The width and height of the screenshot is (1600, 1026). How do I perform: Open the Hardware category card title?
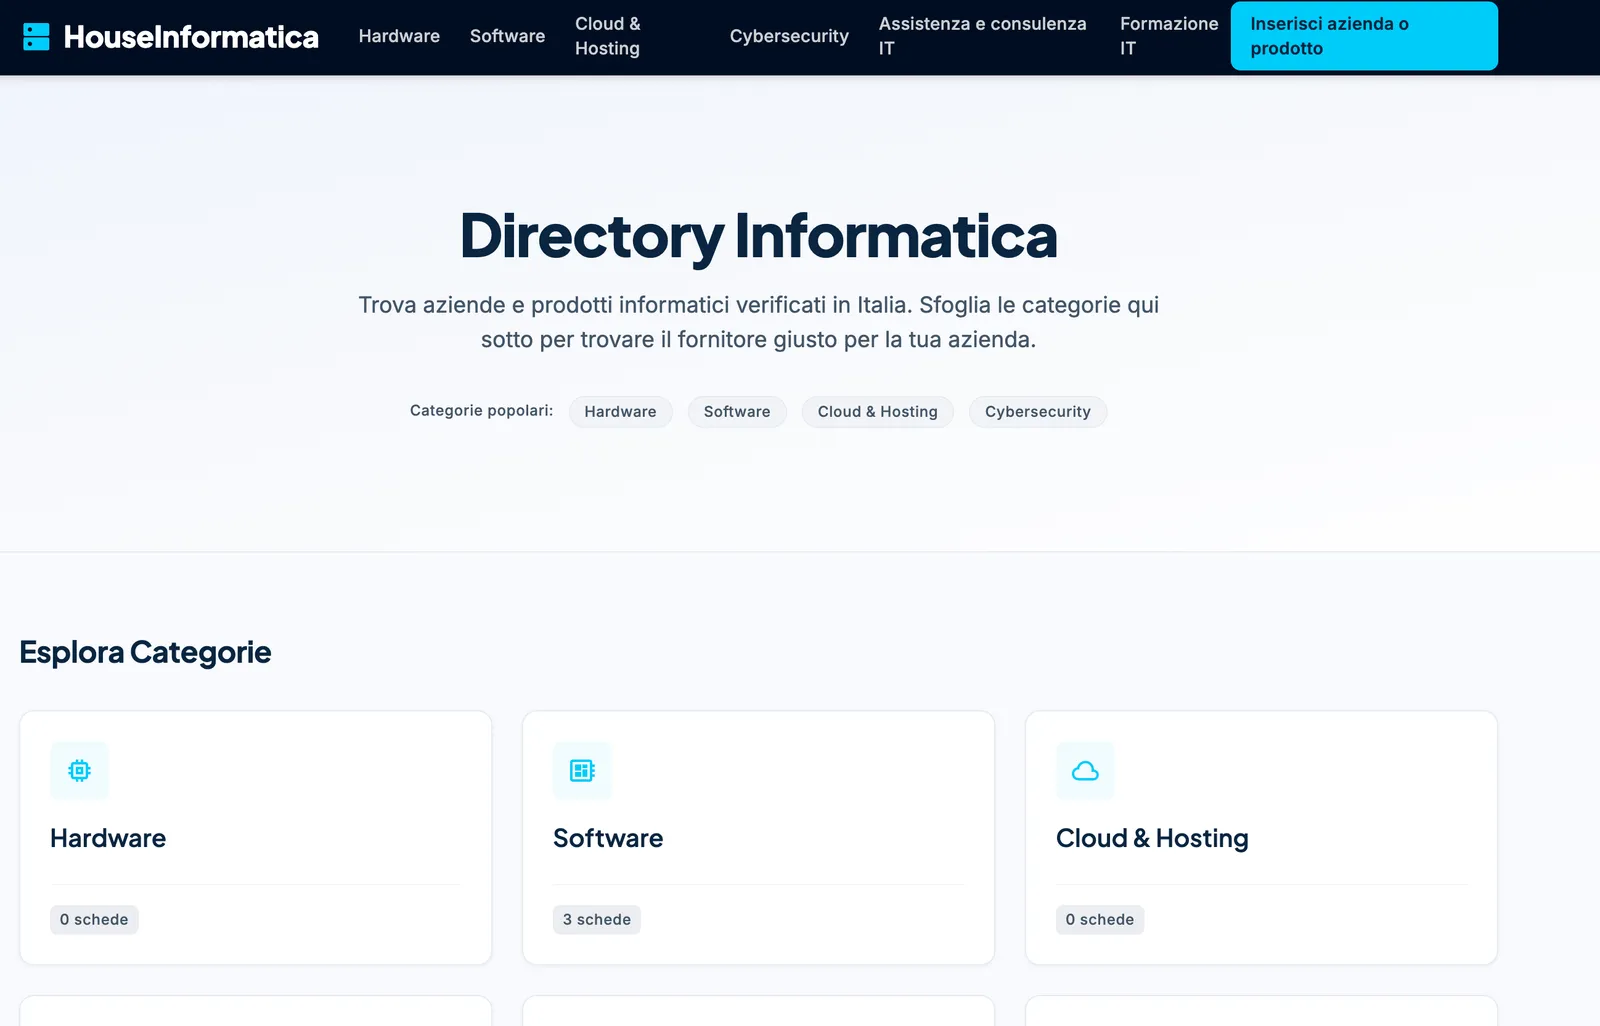coord(108,838)
